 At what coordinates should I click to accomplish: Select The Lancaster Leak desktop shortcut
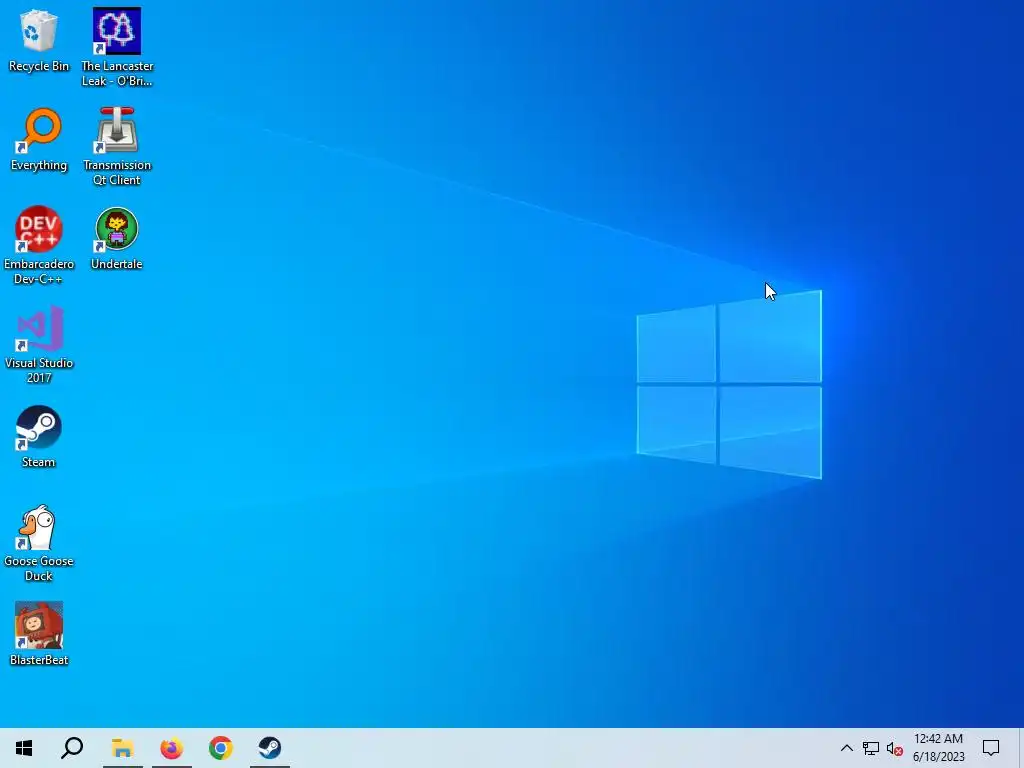pos(117,47)
